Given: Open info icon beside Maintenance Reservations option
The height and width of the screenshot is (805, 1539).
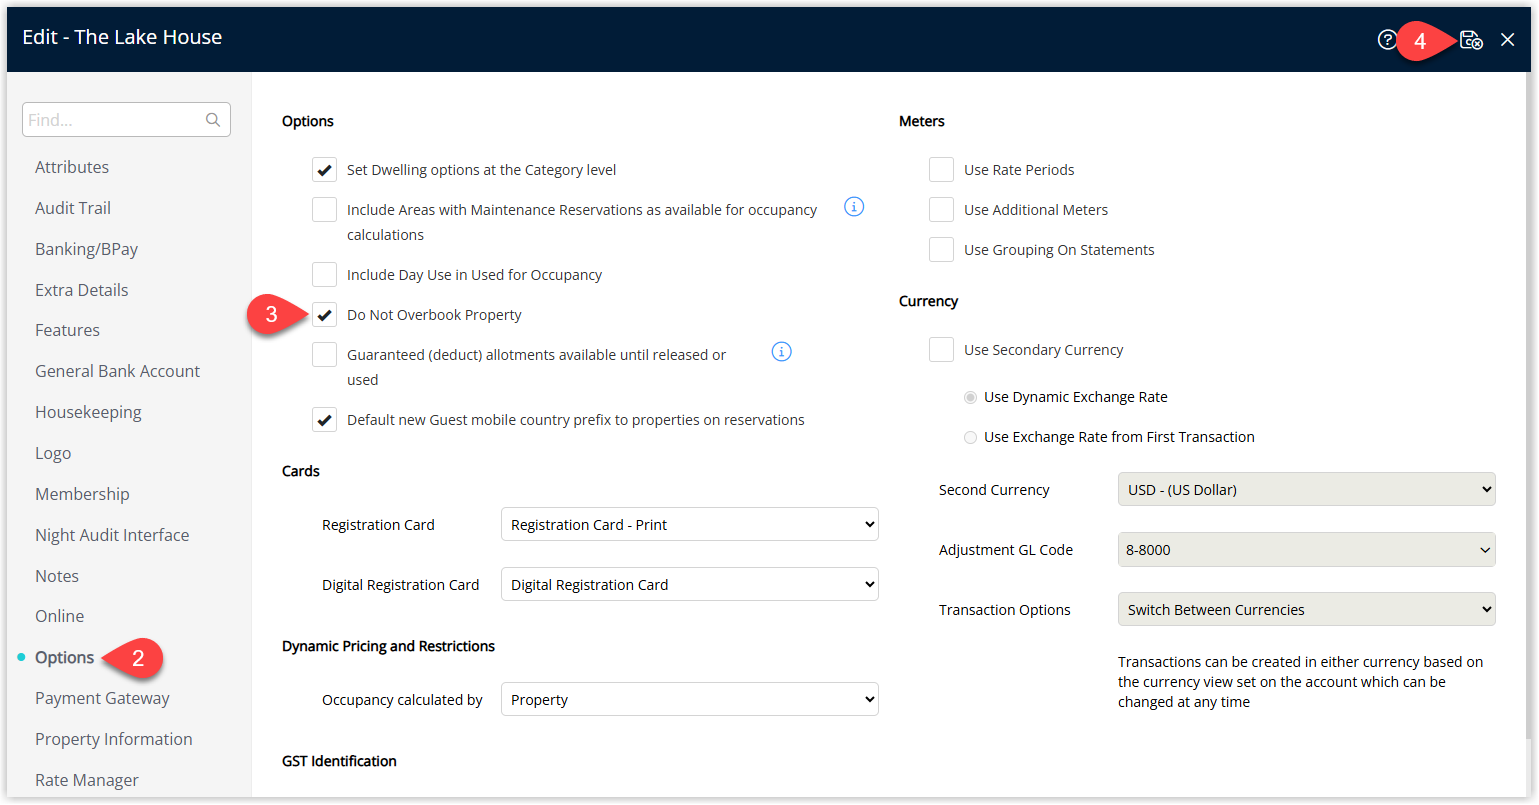Looking at the screenshot, I should (854, 207).
